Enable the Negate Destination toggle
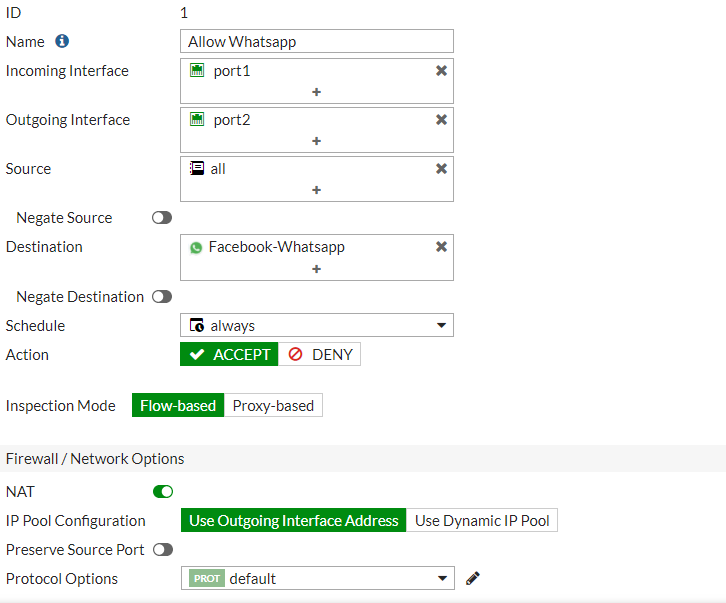This screenshot has height=603, width=726. click(162, 297)
